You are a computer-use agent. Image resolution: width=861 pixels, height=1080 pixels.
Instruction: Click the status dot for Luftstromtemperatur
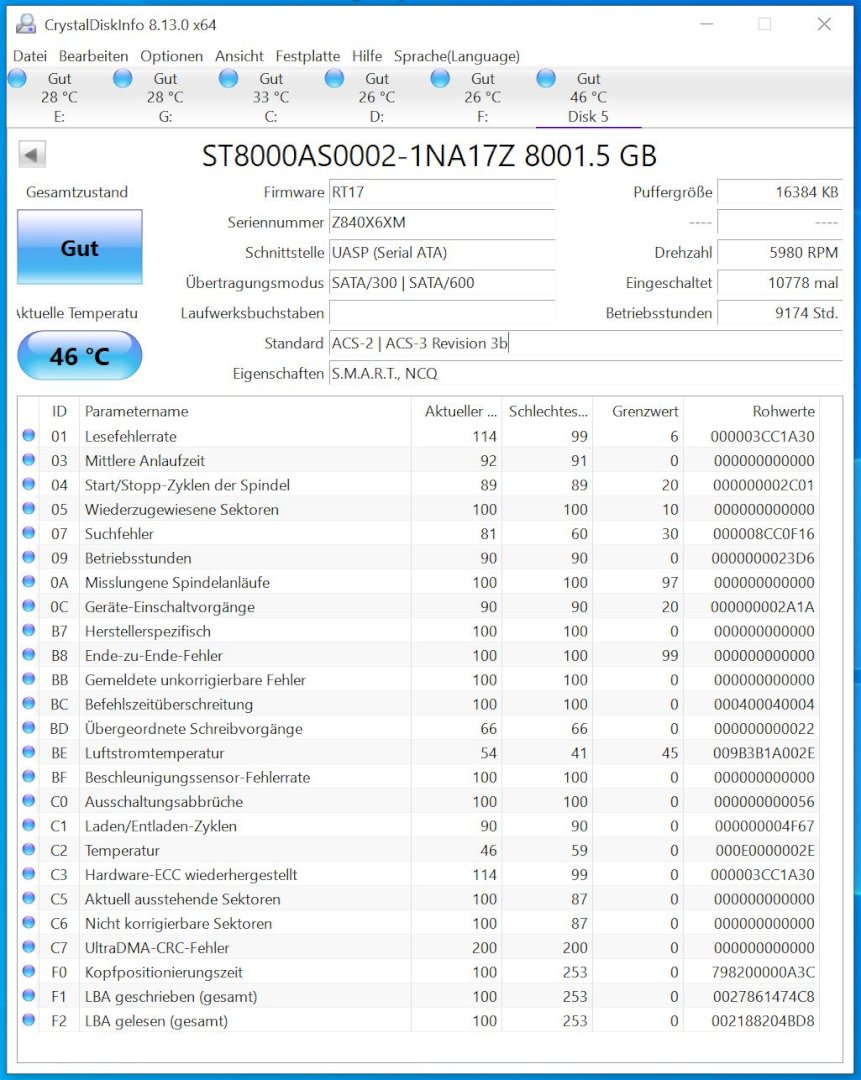coord(29,753)
